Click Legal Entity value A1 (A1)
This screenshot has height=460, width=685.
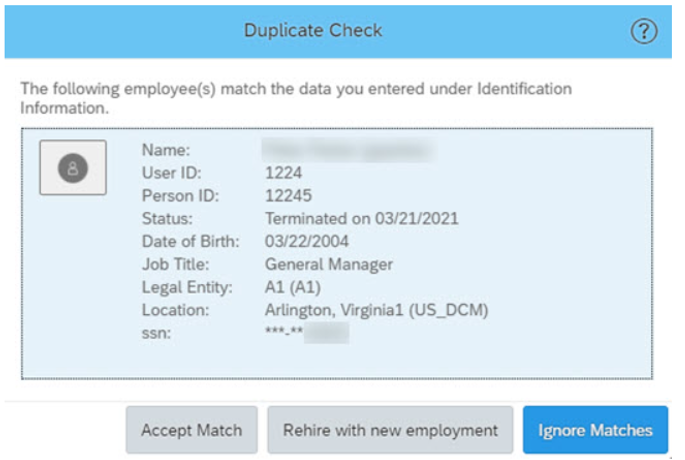293,287
